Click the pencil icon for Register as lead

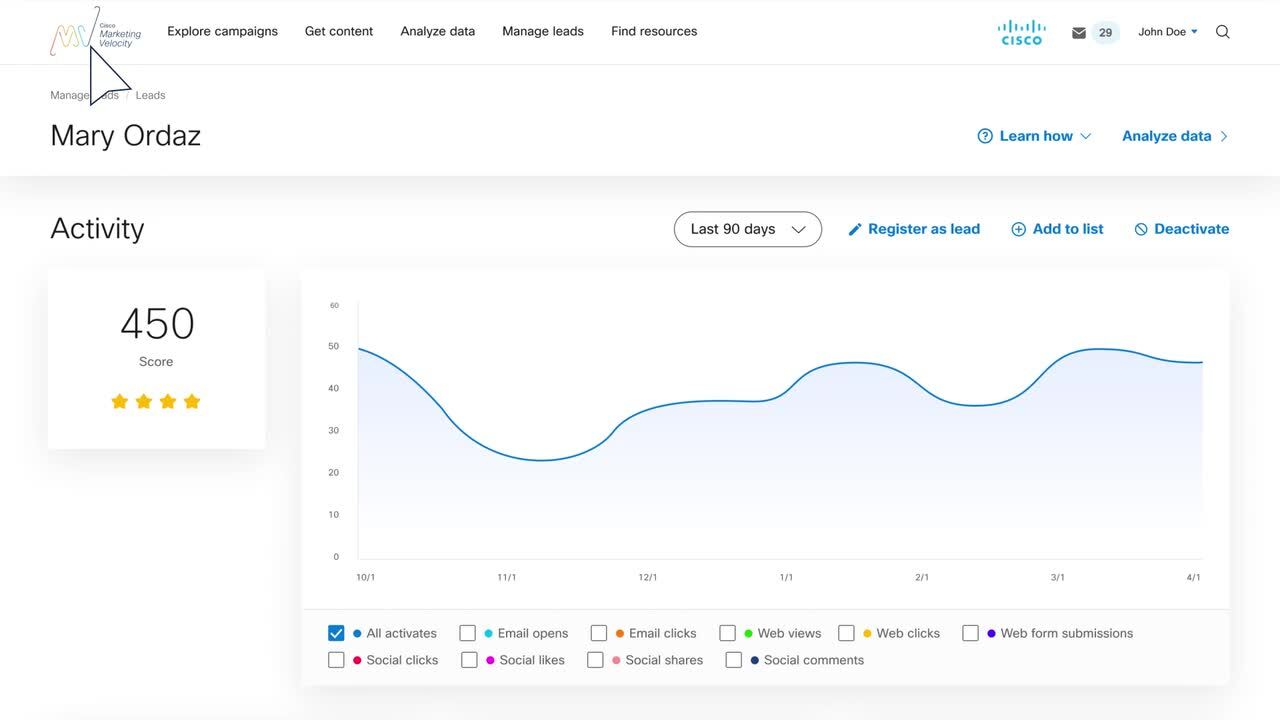coord(854,229)
